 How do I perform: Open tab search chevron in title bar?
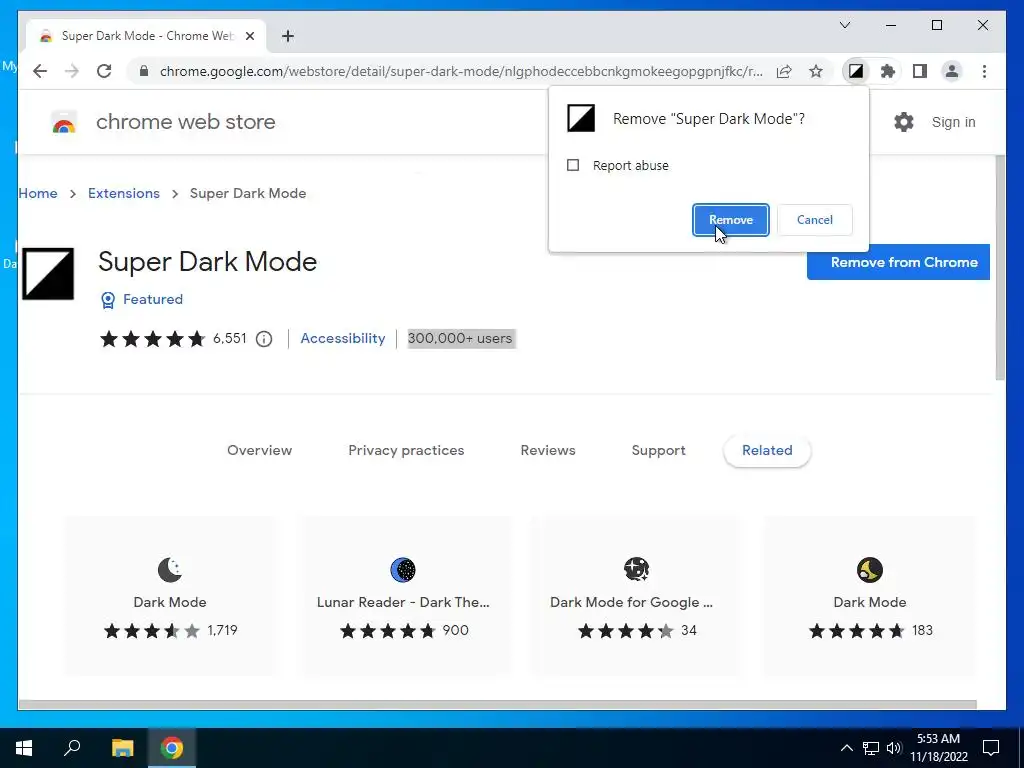(x=845, y=25)
